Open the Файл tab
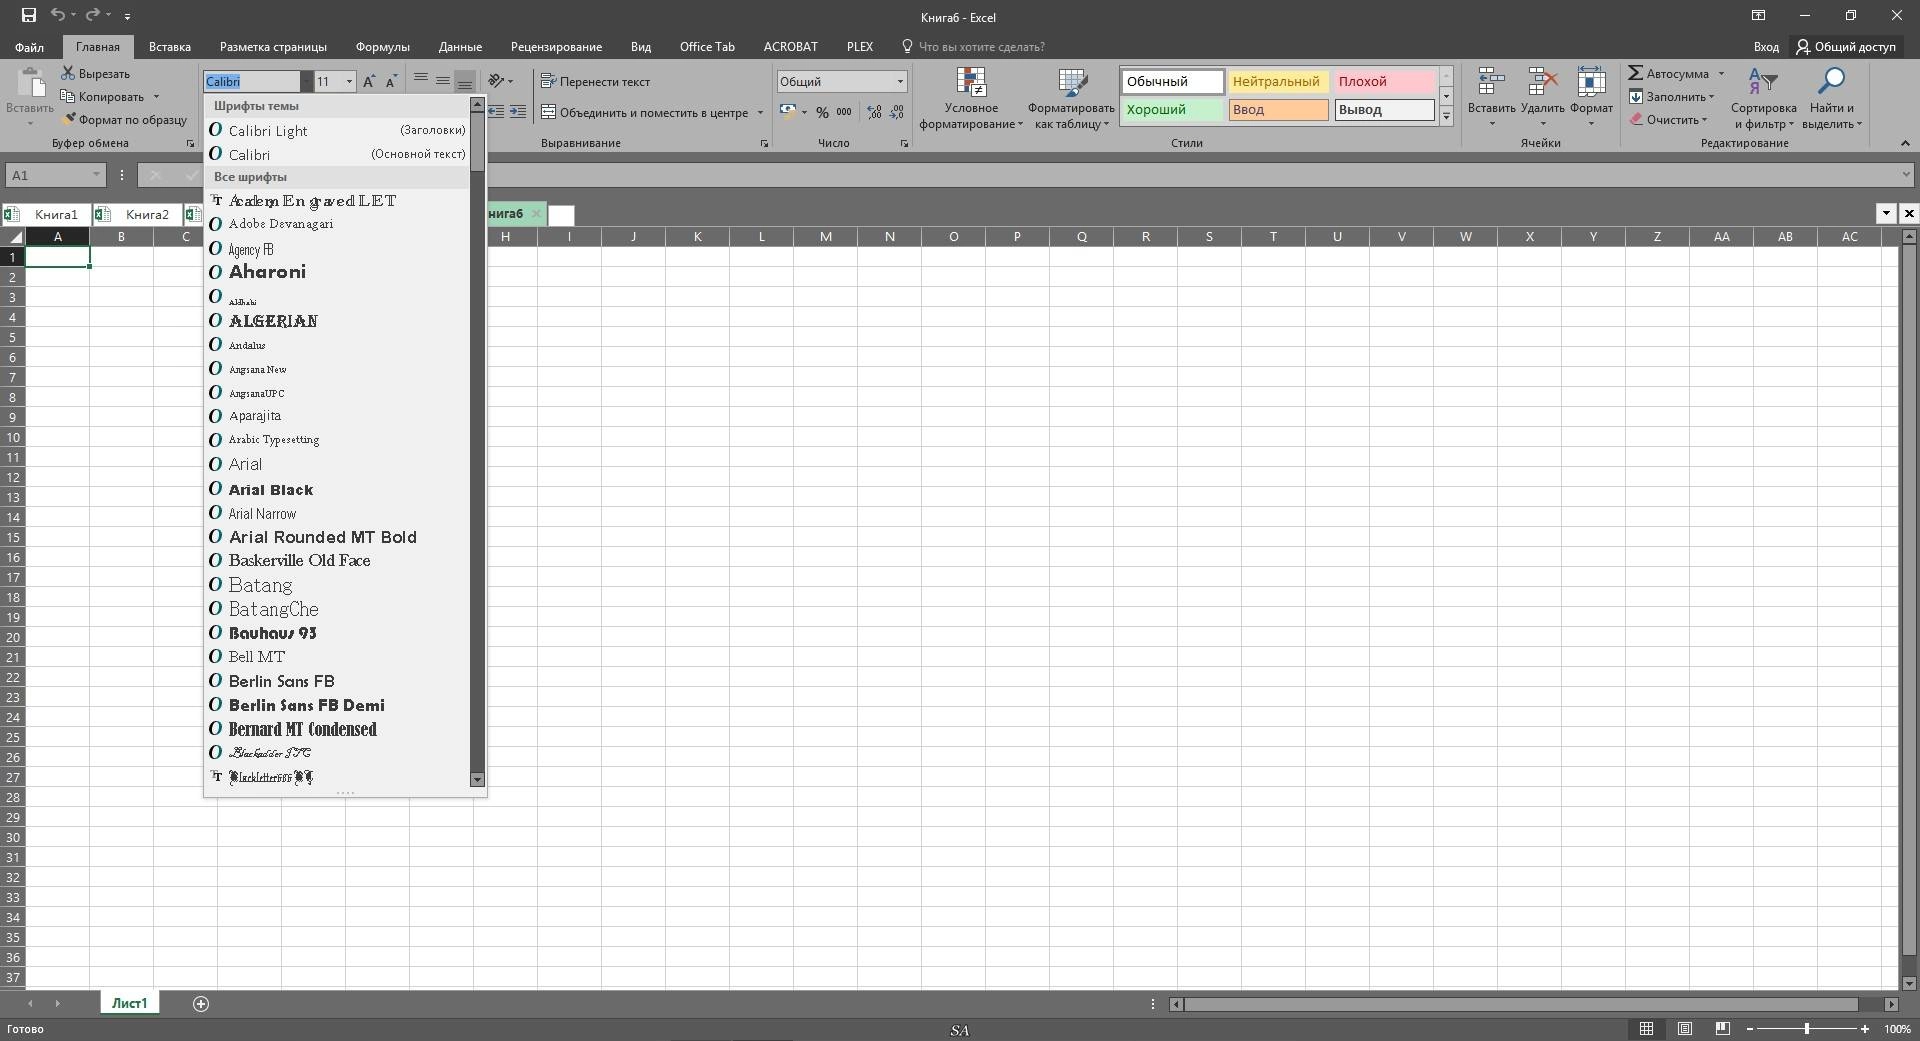 coord(29,47)
